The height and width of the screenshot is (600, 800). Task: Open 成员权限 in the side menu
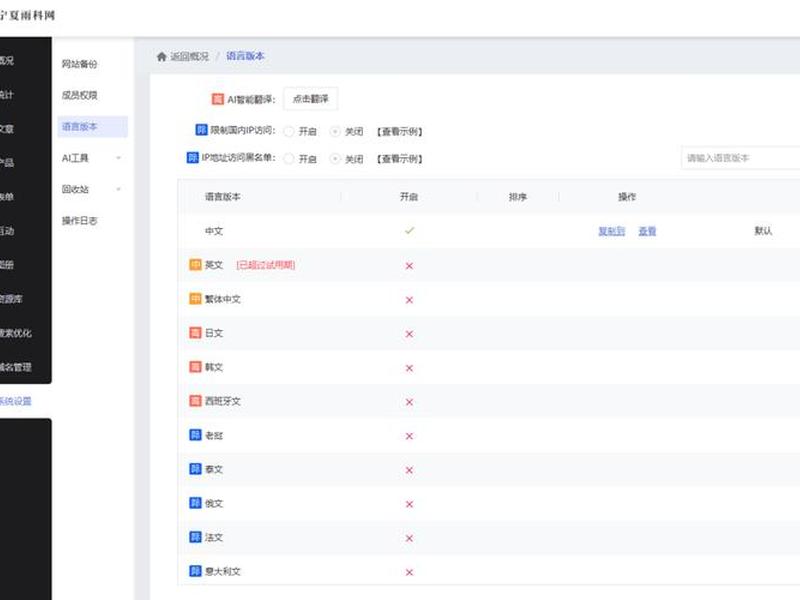coord(80,95)
